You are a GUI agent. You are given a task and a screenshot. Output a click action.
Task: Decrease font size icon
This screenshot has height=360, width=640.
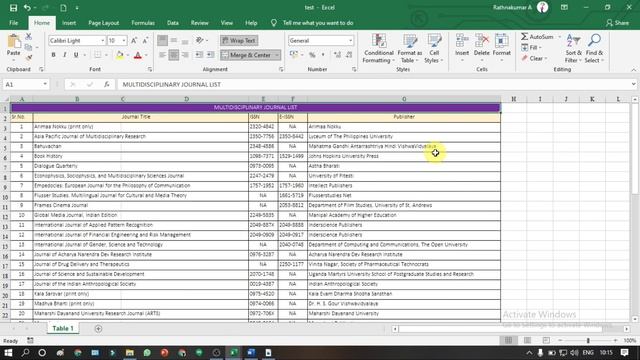tap(144, 40)
